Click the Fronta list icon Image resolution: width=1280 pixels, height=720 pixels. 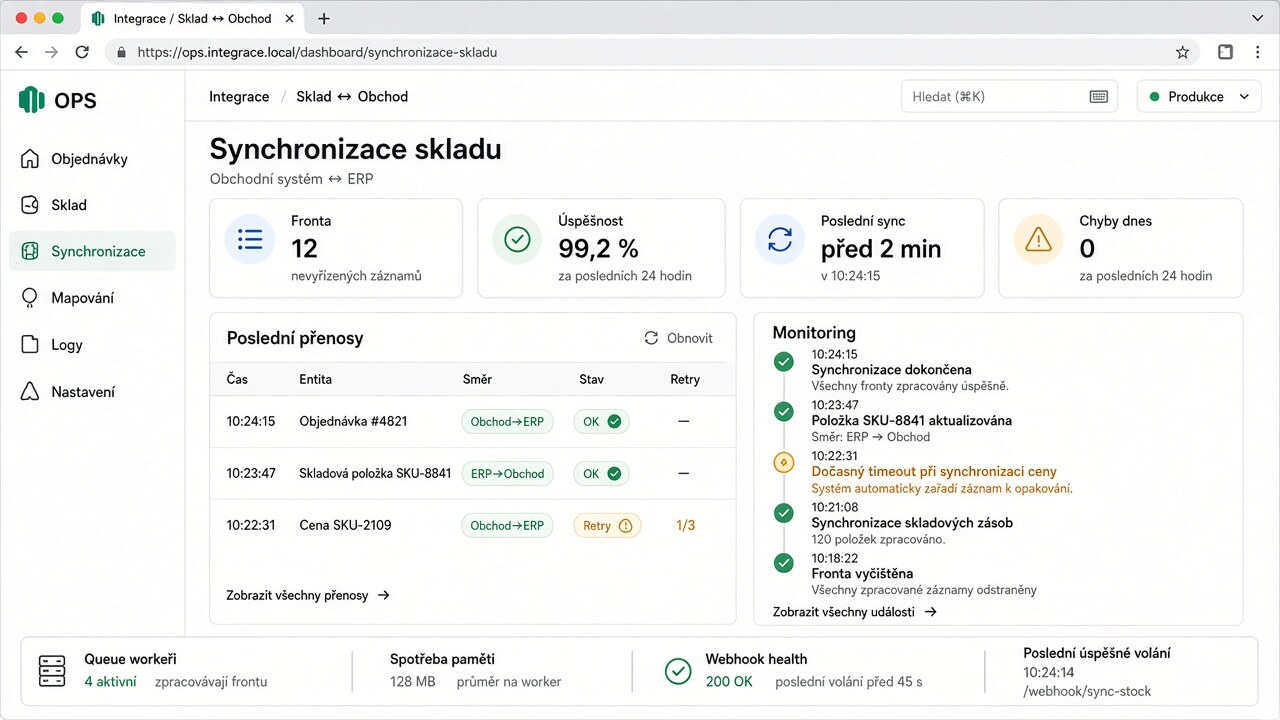[x=250, y=239]
